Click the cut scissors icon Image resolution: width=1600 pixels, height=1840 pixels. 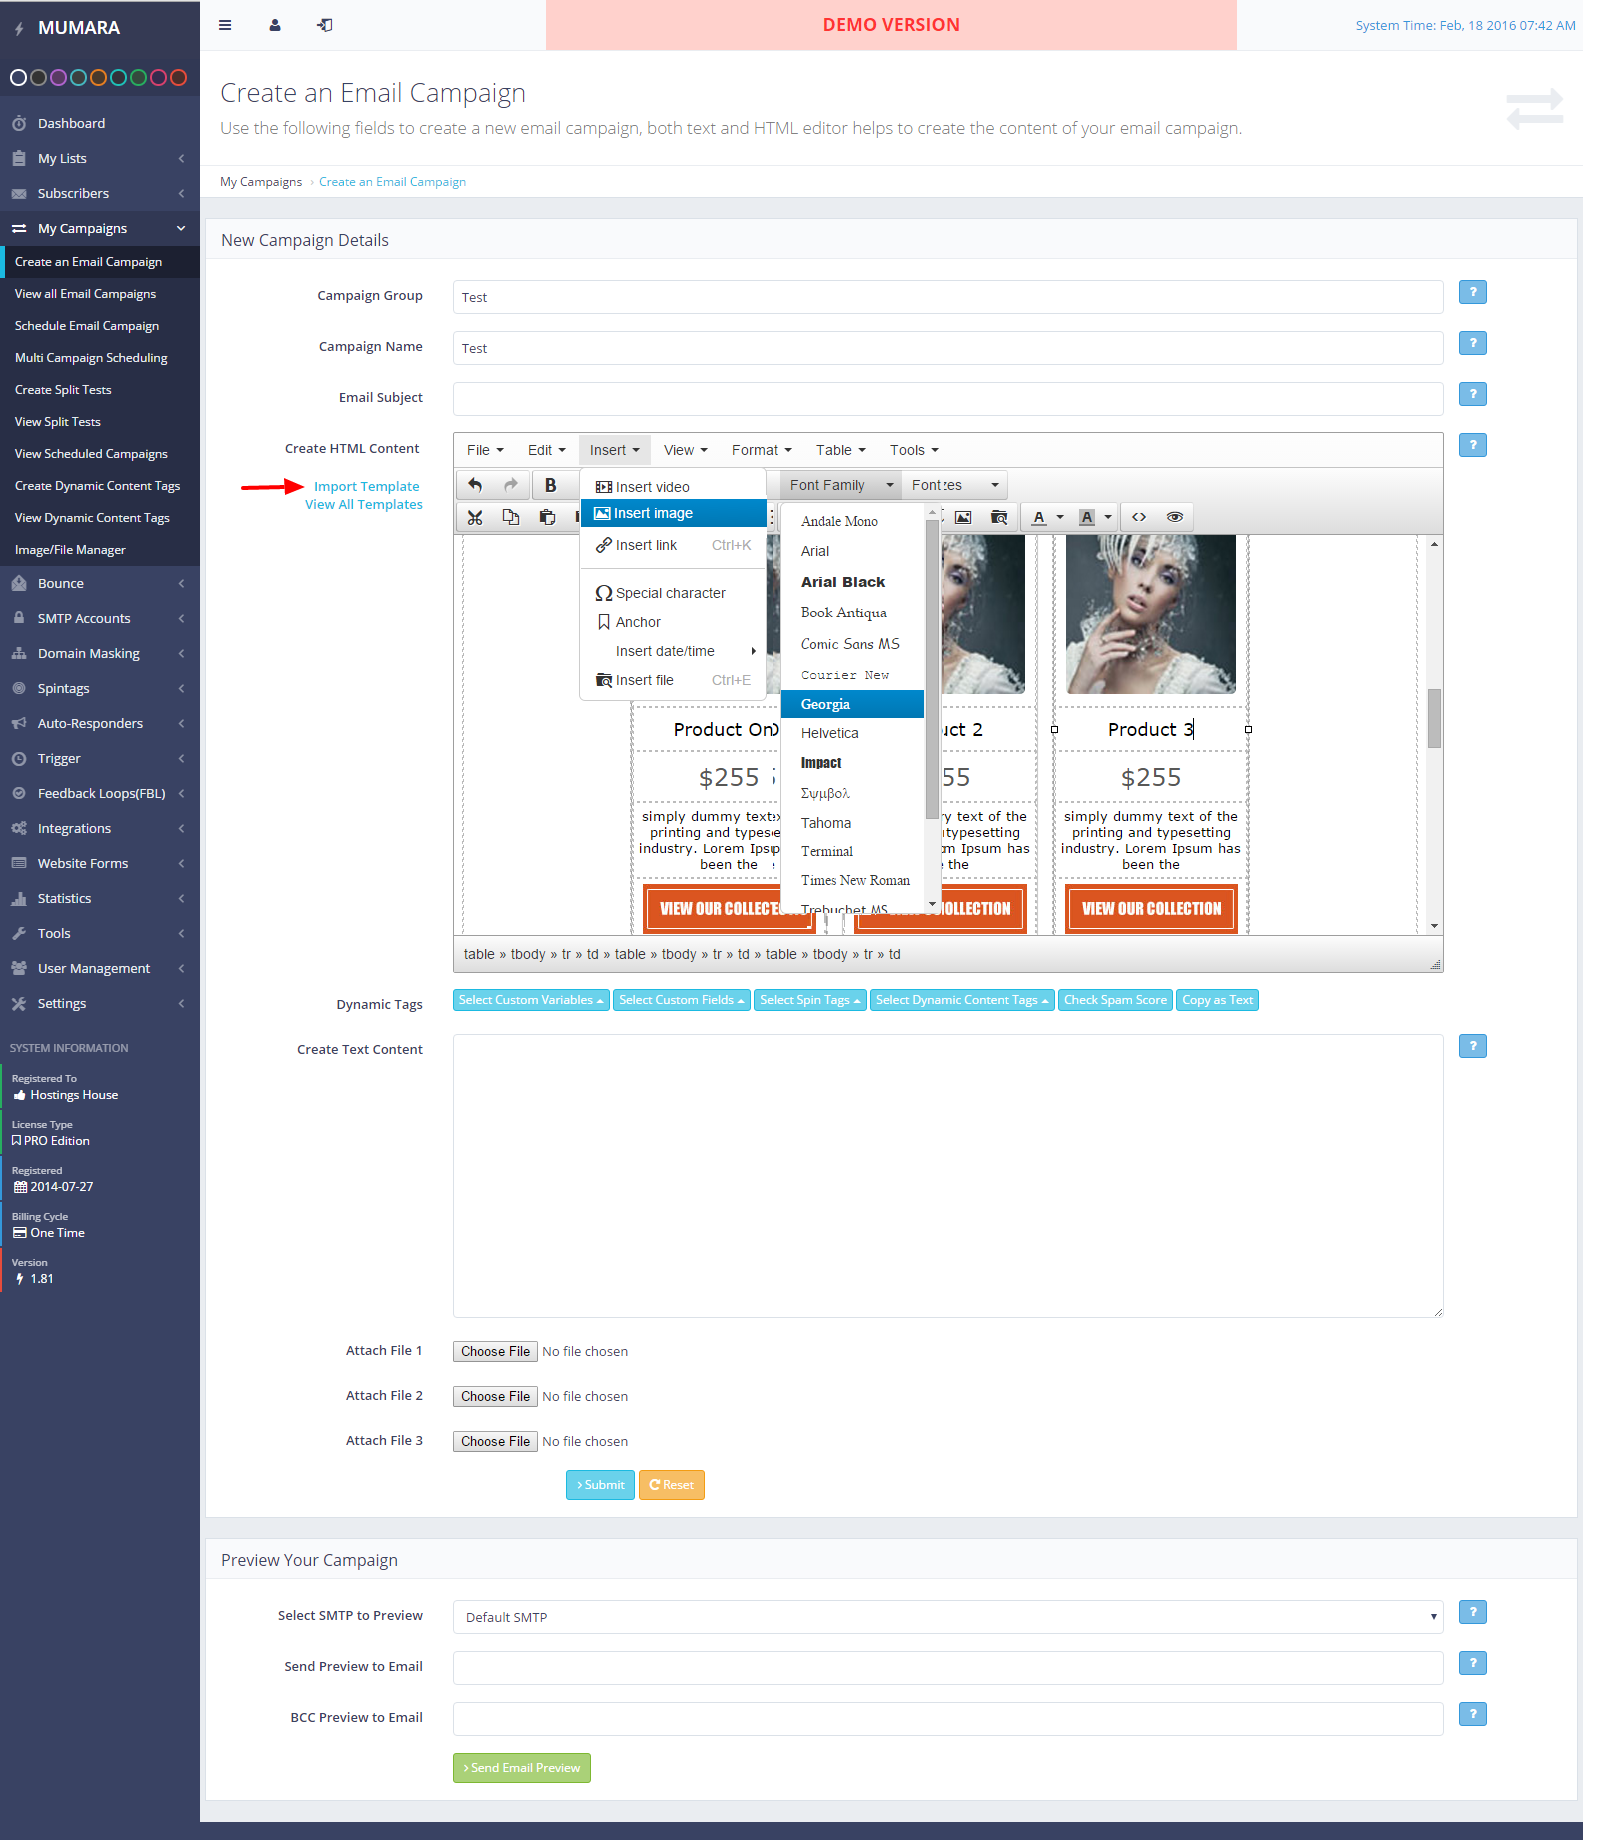475,517
